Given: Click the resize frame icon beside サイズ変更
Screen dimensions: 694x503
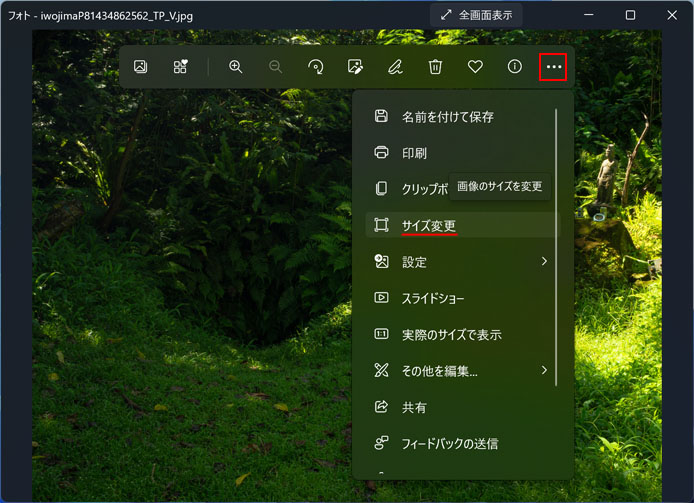Looking at the screenshot, I should coord(381,225).
